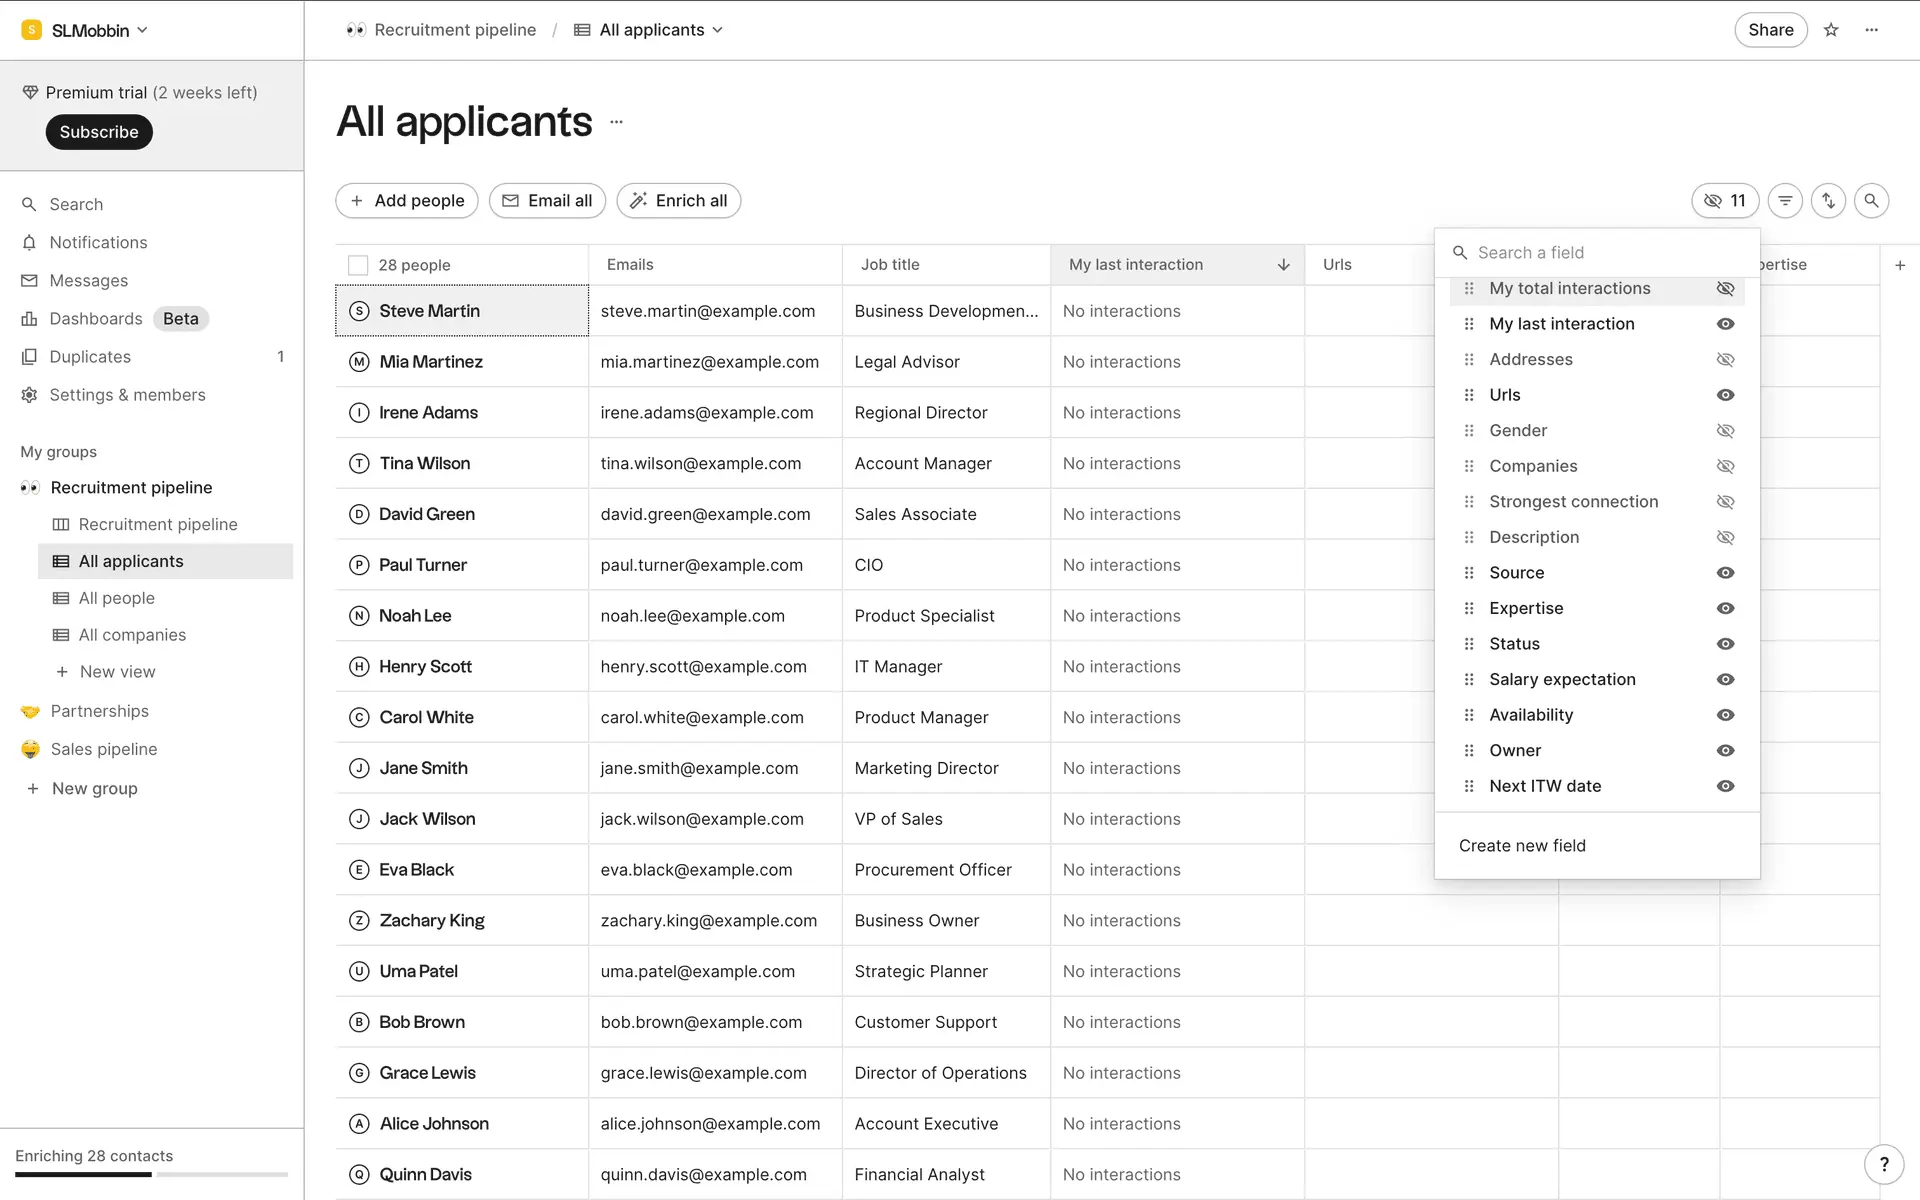Click the Enrich all button
Image resolution: width=1920 pixels, height=1200 pixels.
679,201
